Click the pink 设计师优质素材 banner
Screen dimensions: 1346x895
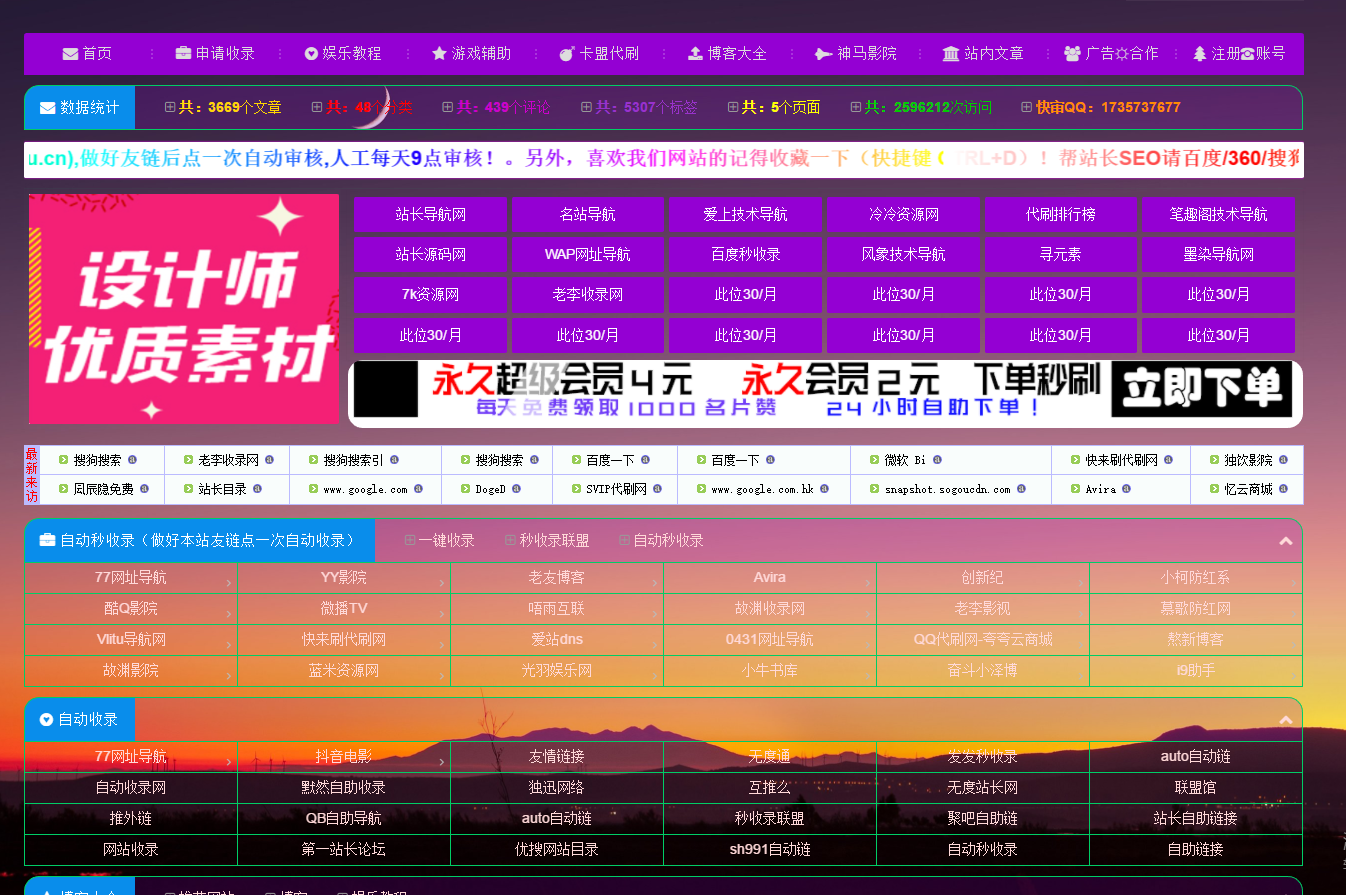click(x=182, y=308)
